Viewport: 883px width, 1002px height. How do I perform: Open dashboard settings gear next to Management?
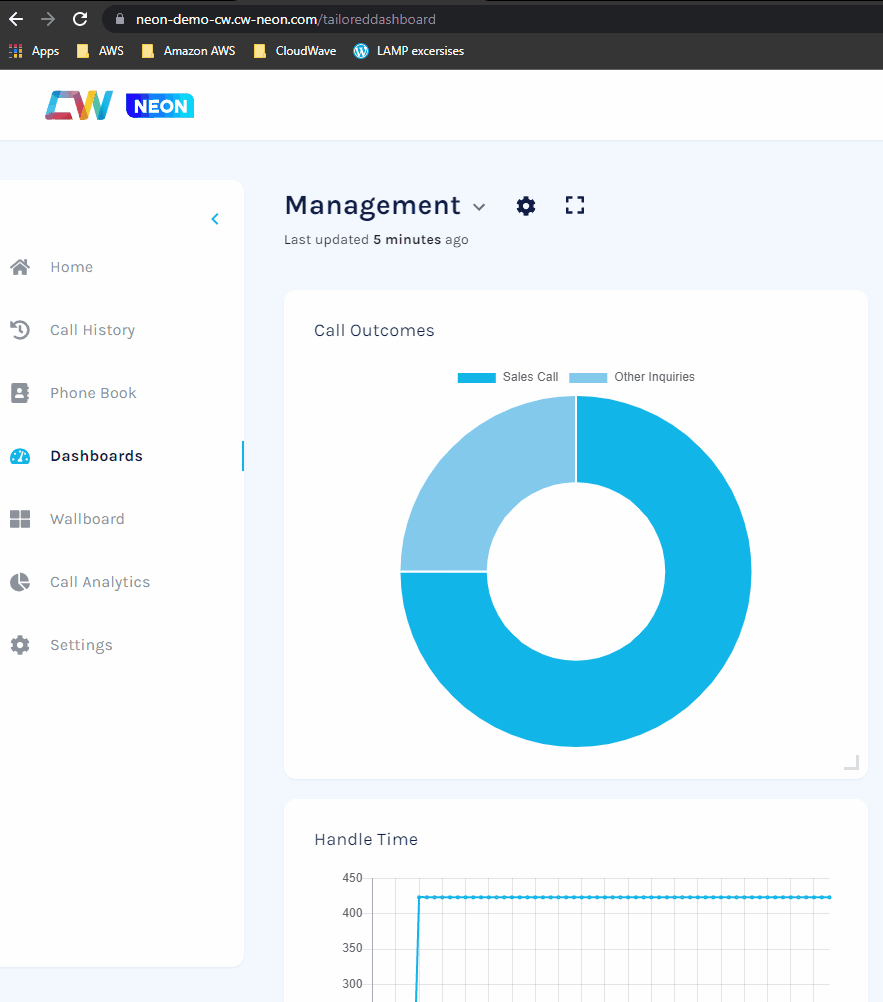(x=526, y=206)
